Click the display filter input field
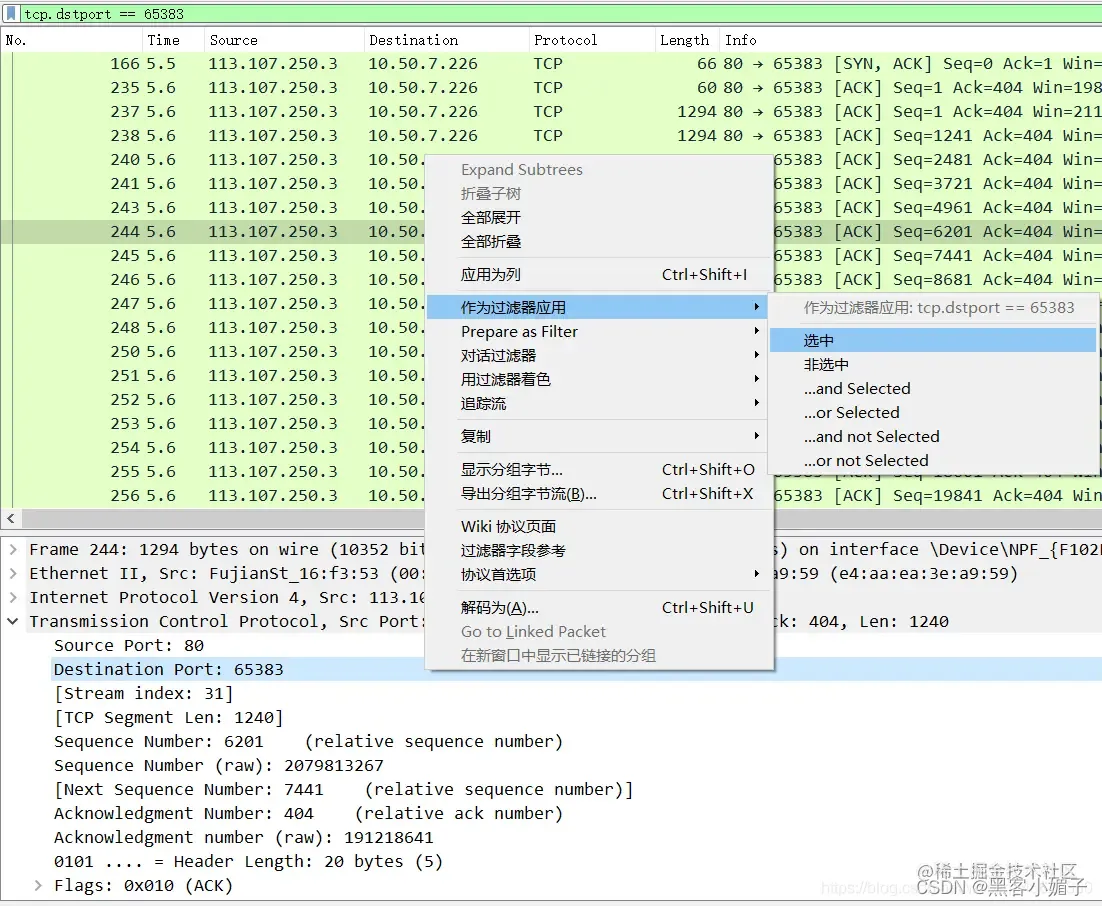1102x906 pixels. 561,13
